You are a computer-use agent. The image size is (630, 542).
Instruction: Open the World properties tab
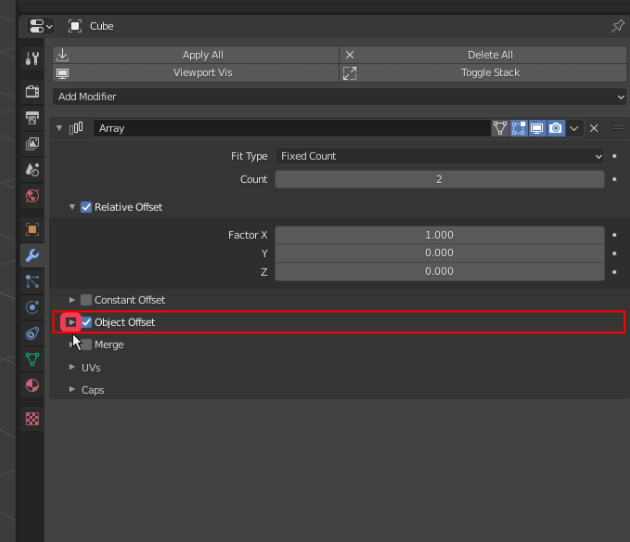(33, 196)
